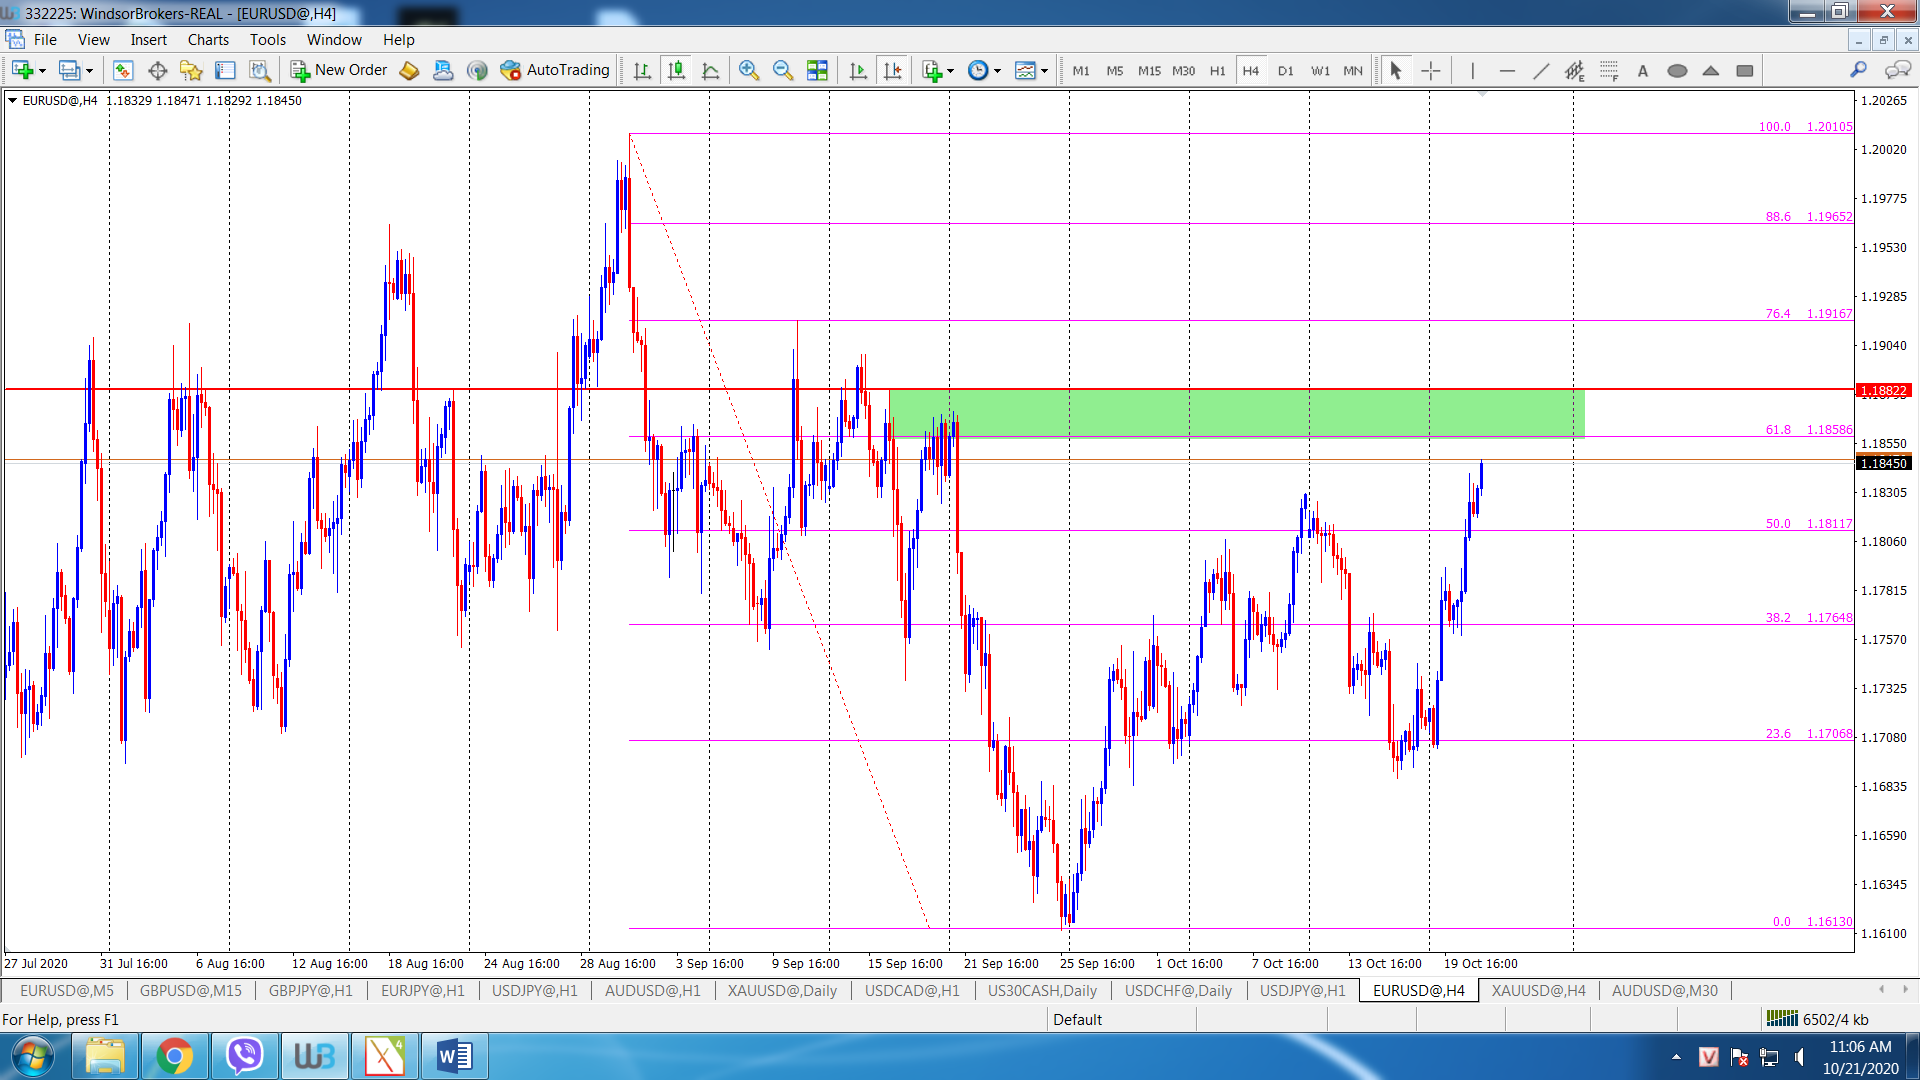Switch timeframe to M15

tap(1150, 70)
